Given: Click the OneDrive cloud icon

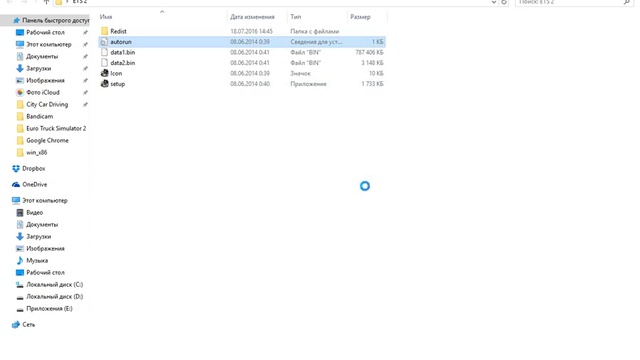Looking at the screenshot, I should click(16, 184).
